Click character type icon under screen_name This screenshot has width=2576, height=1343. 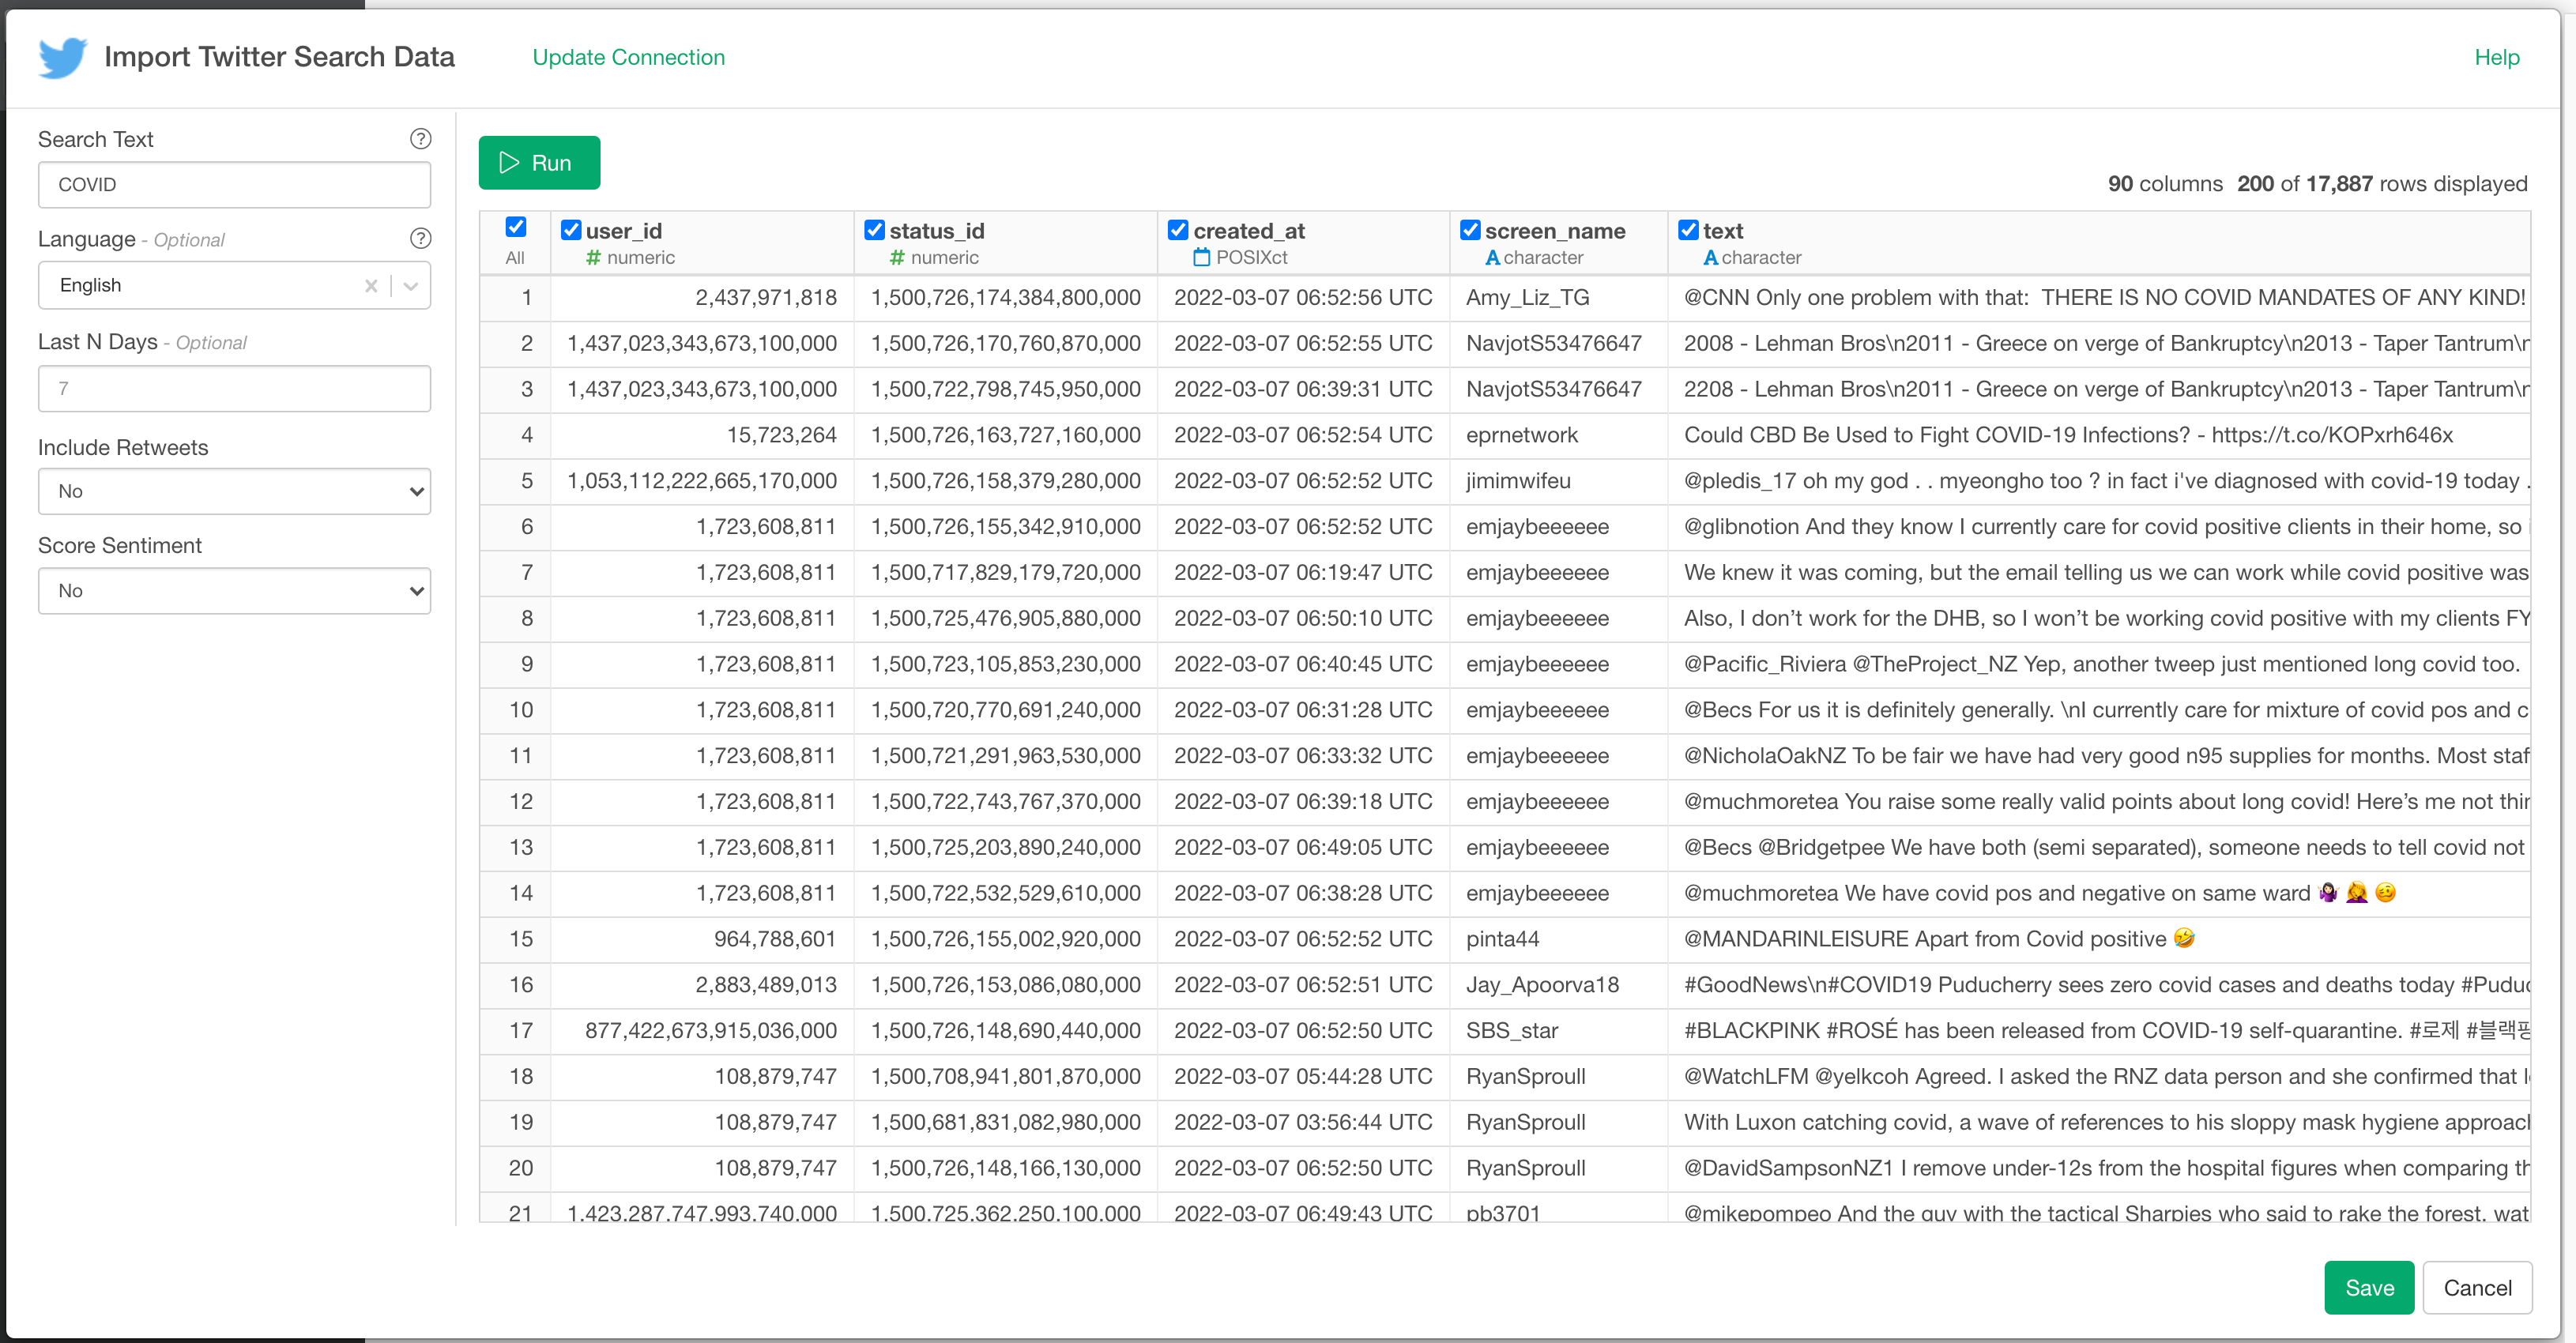tap(1492, 258)
